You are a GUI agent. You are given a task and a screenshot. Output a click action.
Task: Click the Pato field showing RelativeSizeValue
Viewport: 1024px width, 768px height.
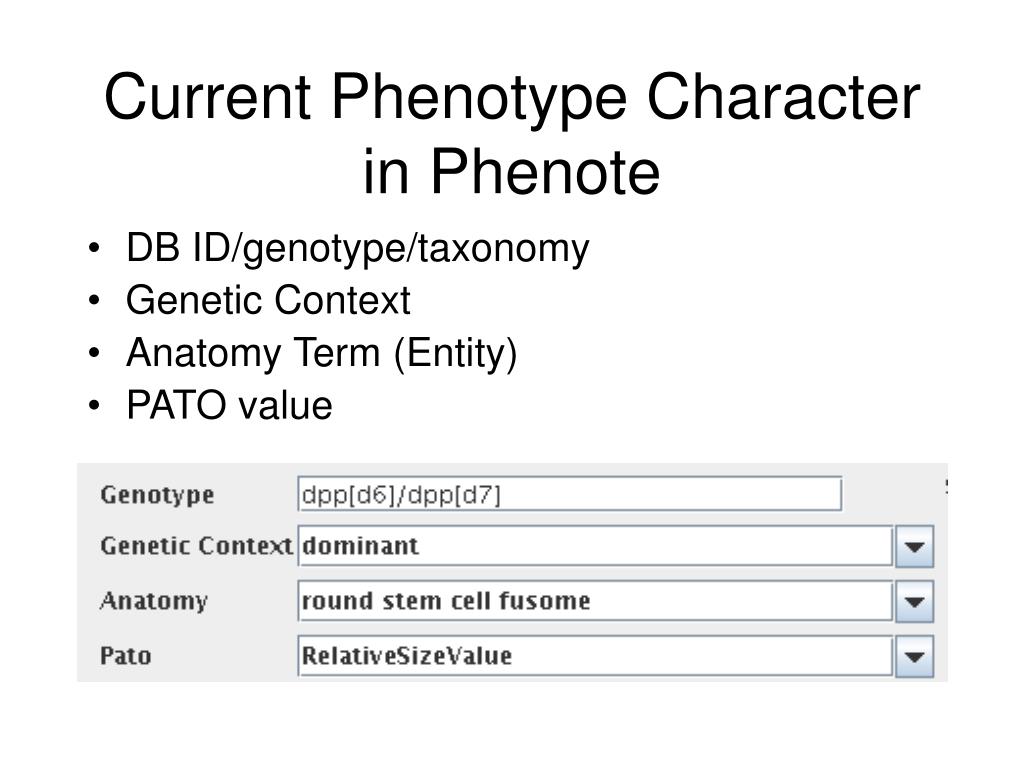tap(596, 656)
